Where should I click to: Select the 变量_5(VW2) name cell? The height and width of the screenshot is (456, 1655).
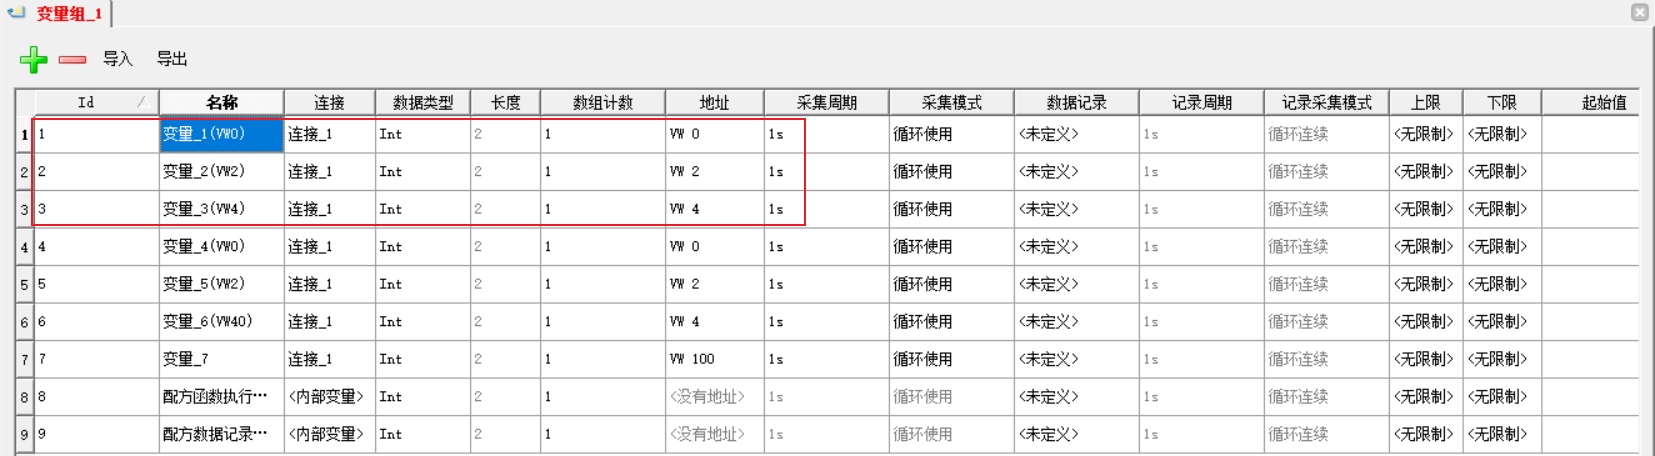coord(222,284)
